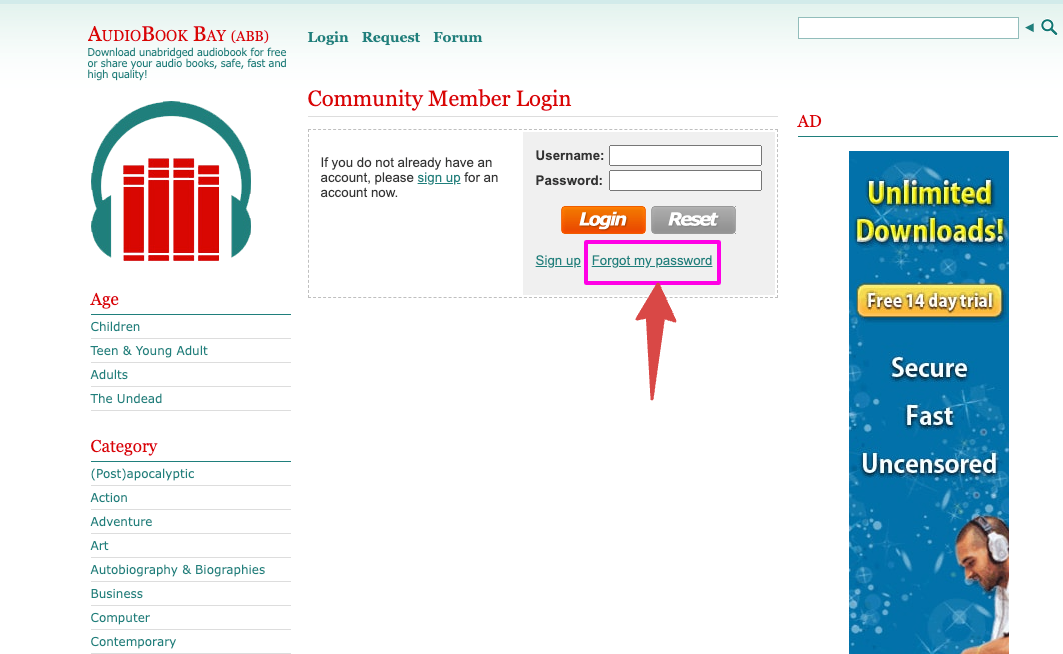Screen dimensions: 1063x654
Task: Open the Children age category
Action: (115, 327)
